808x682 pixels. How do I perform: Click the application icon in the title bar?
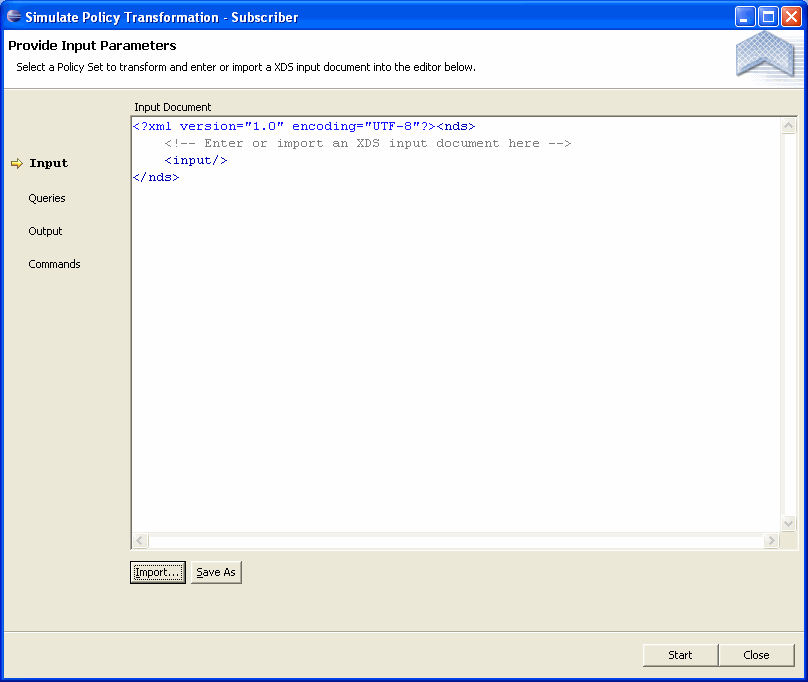tap(14, 16)
